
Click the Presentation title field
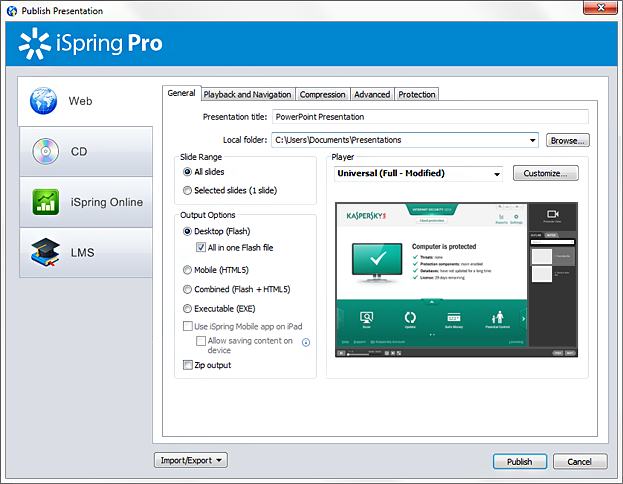click(x=430, y=117)
